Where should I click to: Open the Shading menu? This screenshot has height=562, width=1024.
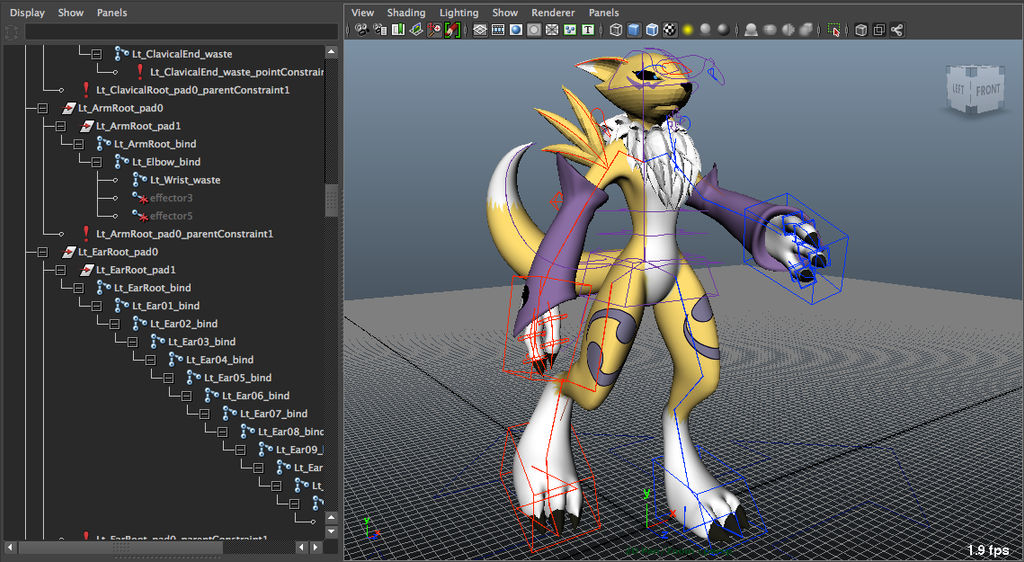tap(406, 12)
